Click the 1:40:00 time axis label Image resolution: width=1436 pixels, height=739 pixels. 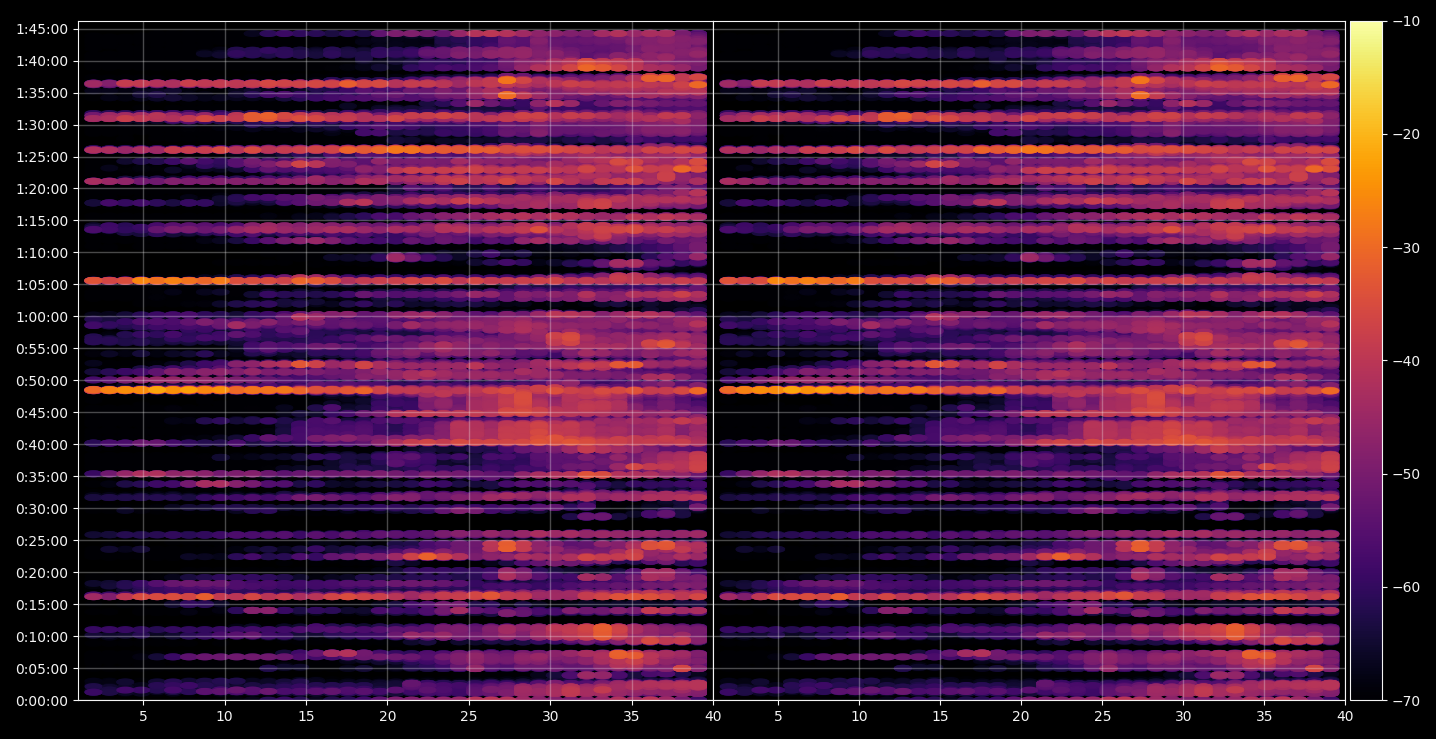(x=42, y=61)
